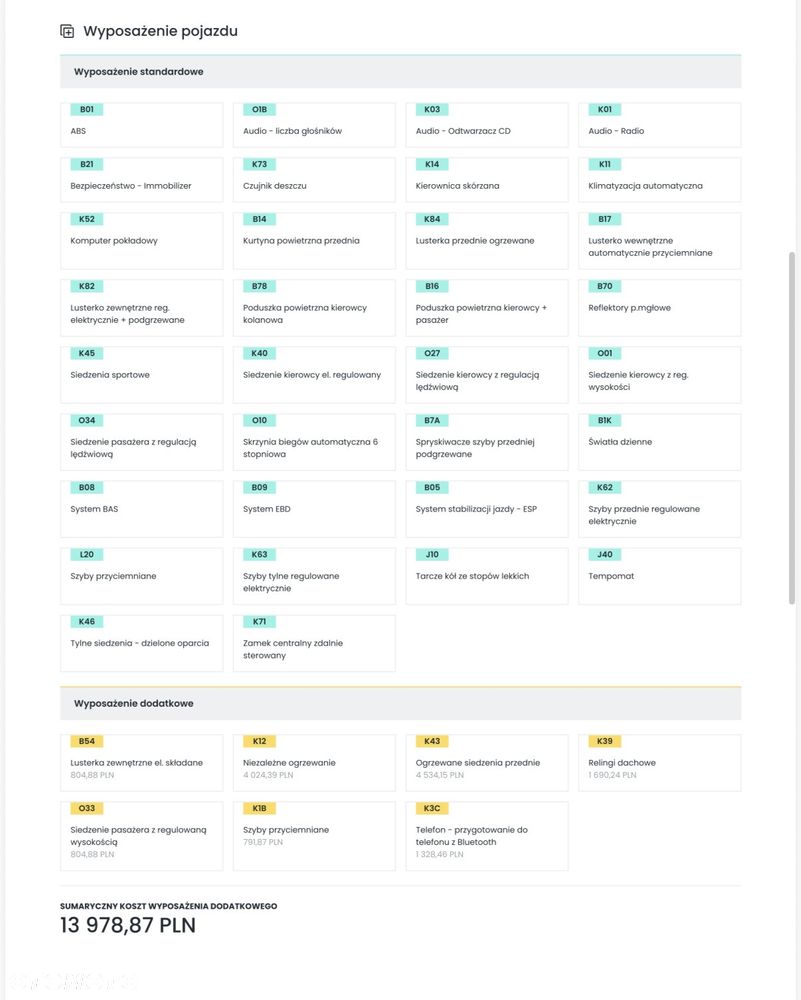Screen dimensions: 801x1000
Task: Click the Komputer pokładowy item
Action: coord(141,240)
